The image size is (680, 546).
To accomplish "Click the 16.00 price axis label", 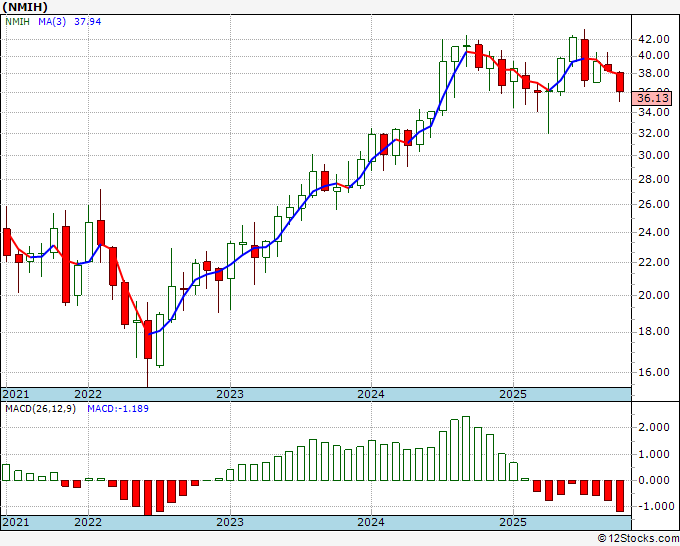I will pyautogui.click(x=652, y=372).
